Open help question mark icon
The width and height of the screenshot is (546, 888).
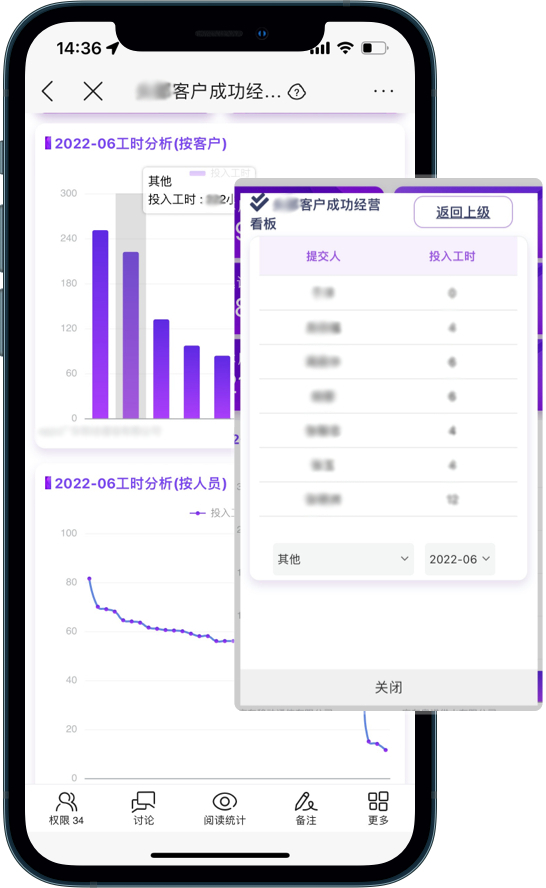[297, 92]
